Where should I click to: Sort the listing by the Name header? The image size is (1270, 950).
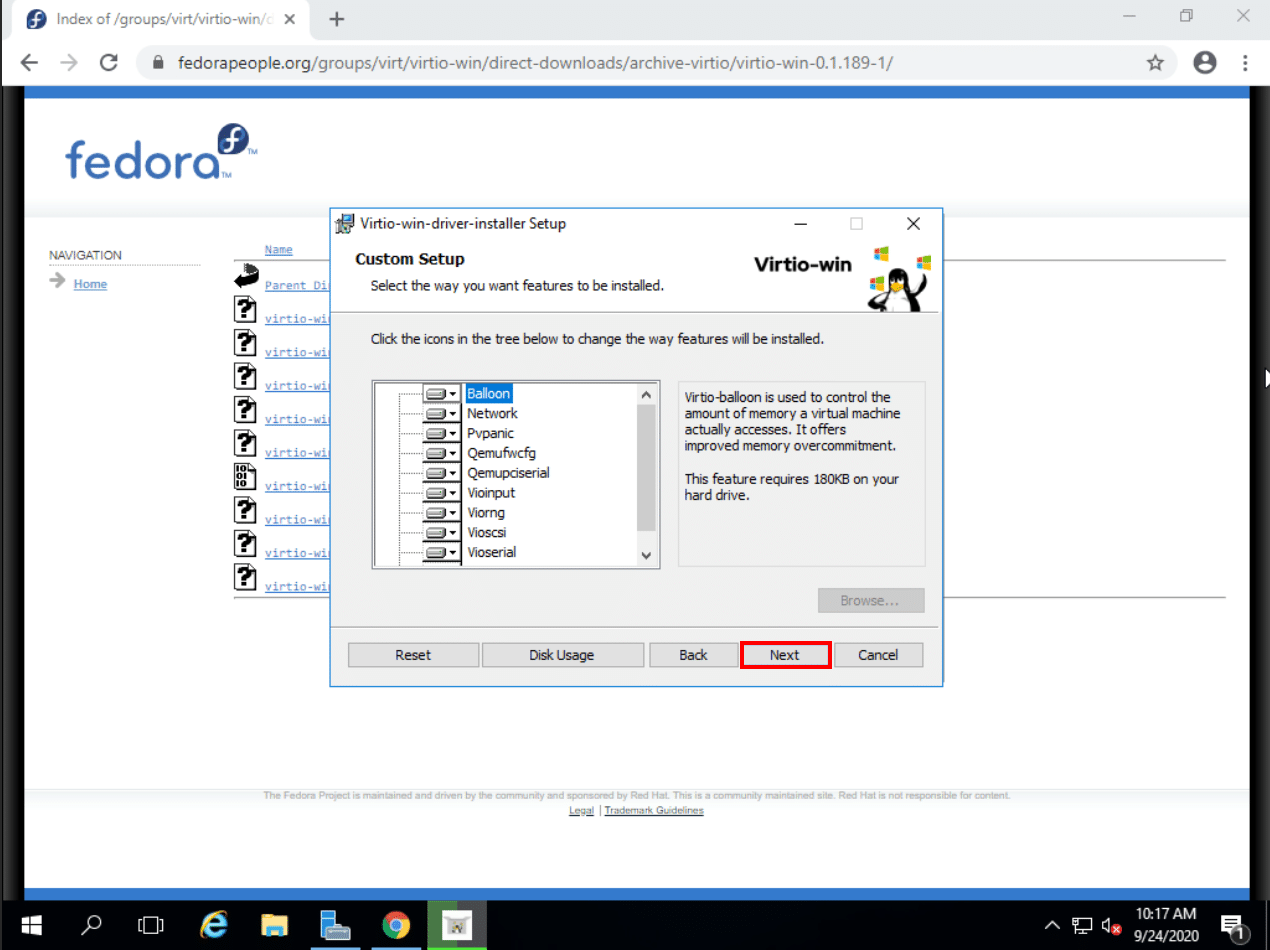278,250
